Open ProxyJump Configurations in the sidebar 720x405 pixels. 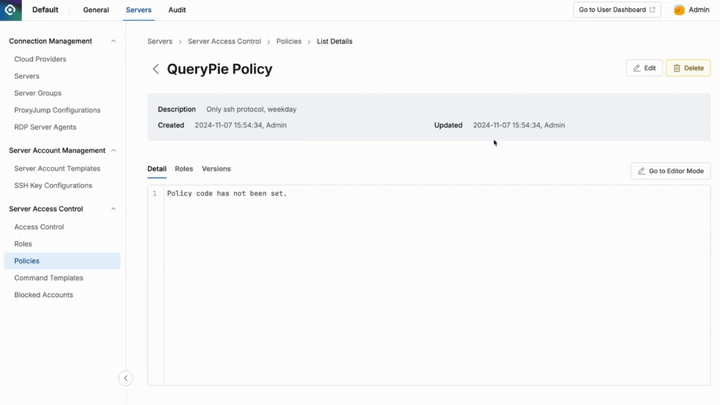[57, 110]
